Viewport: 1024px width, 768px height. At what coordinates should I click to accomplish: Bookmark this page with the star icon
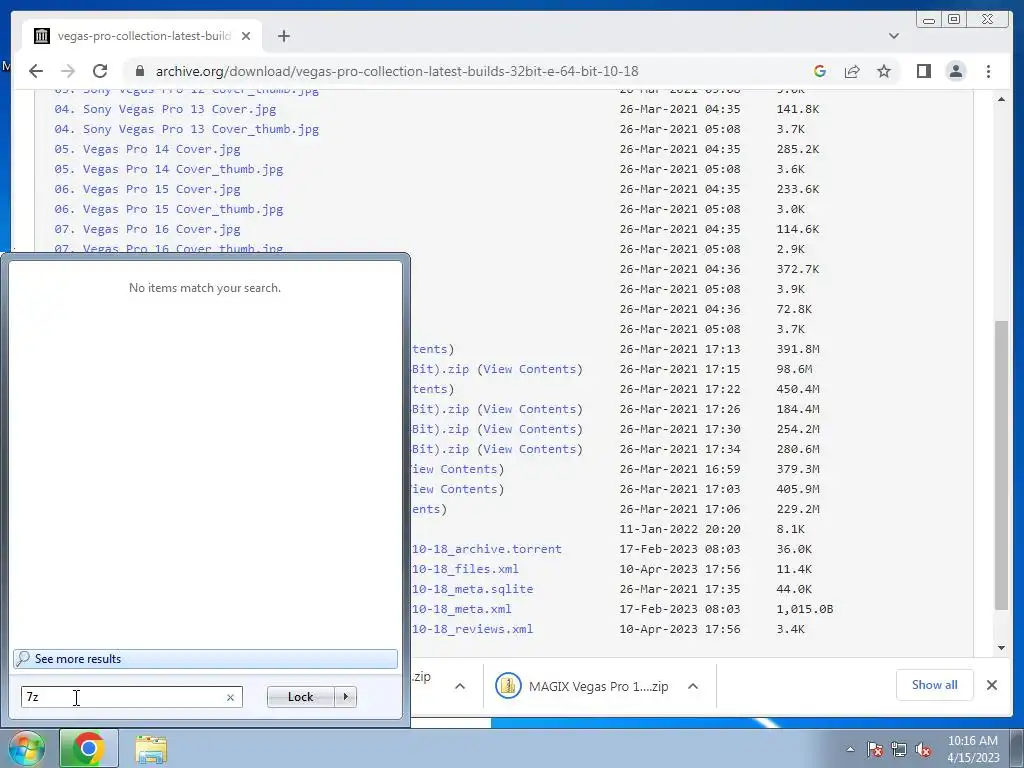coord(884,71)
